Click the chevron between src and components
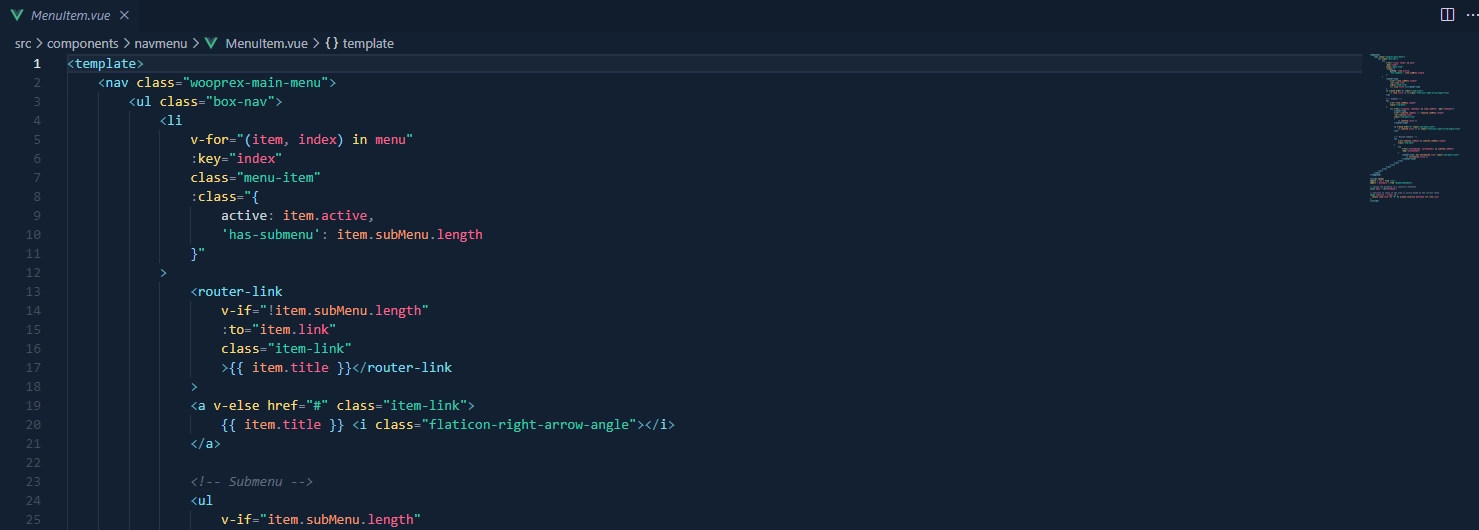Screen dimensions: 1479x530 (40, 43)
